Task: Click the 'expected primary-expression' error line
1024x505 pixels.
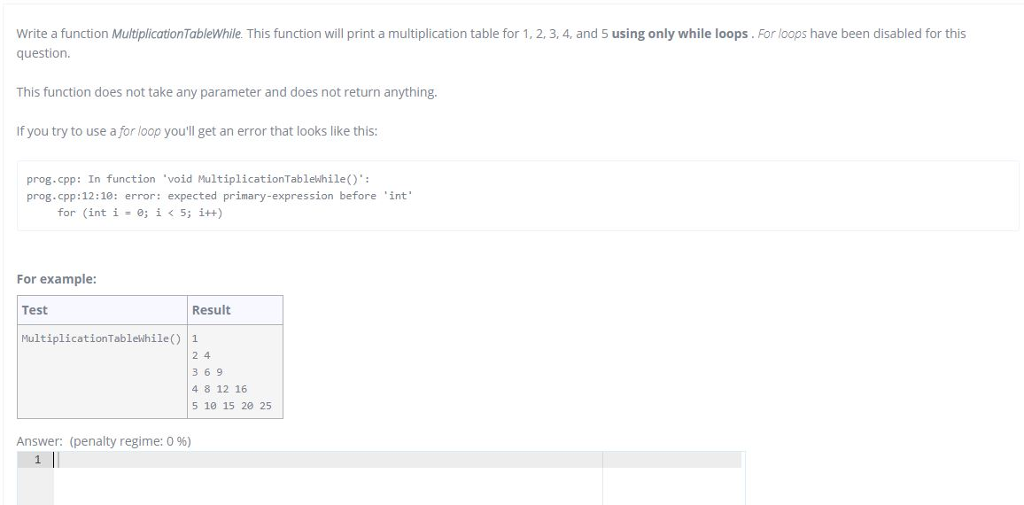Action: click(x=218, y=196)
